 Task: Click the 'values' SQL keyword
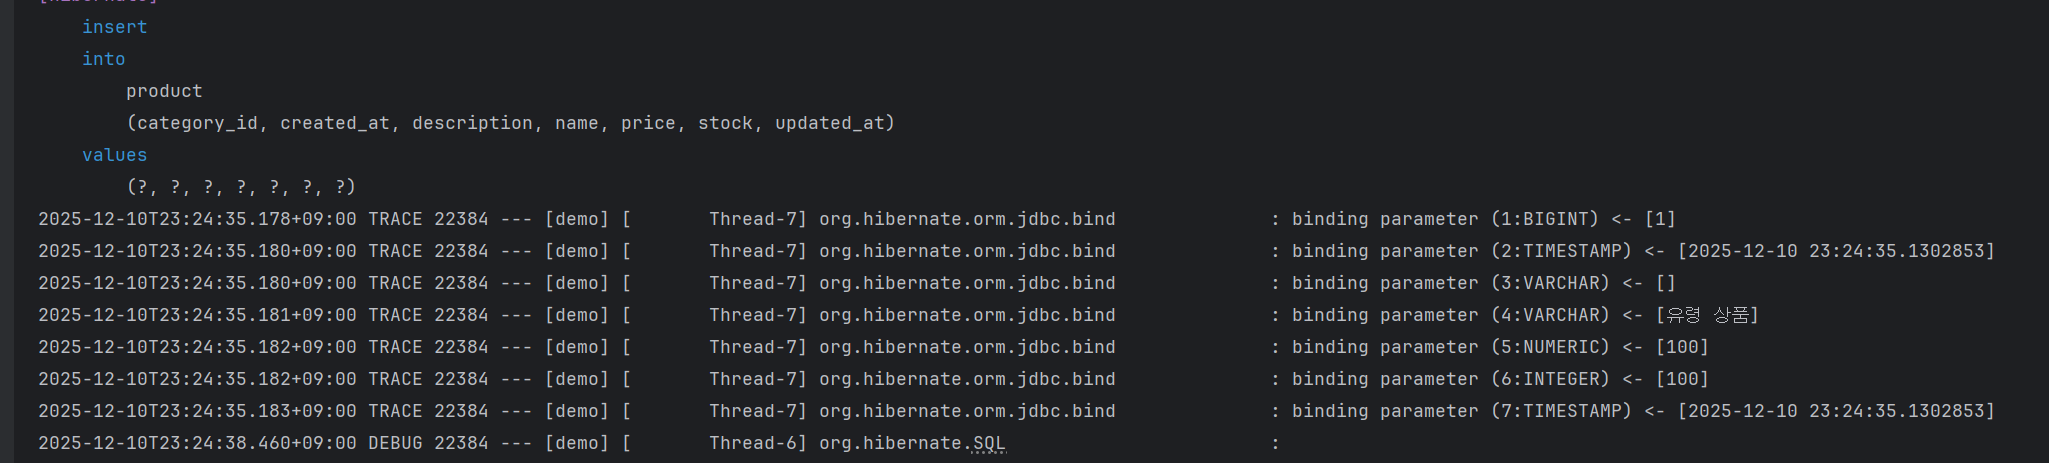click(114, 155)
